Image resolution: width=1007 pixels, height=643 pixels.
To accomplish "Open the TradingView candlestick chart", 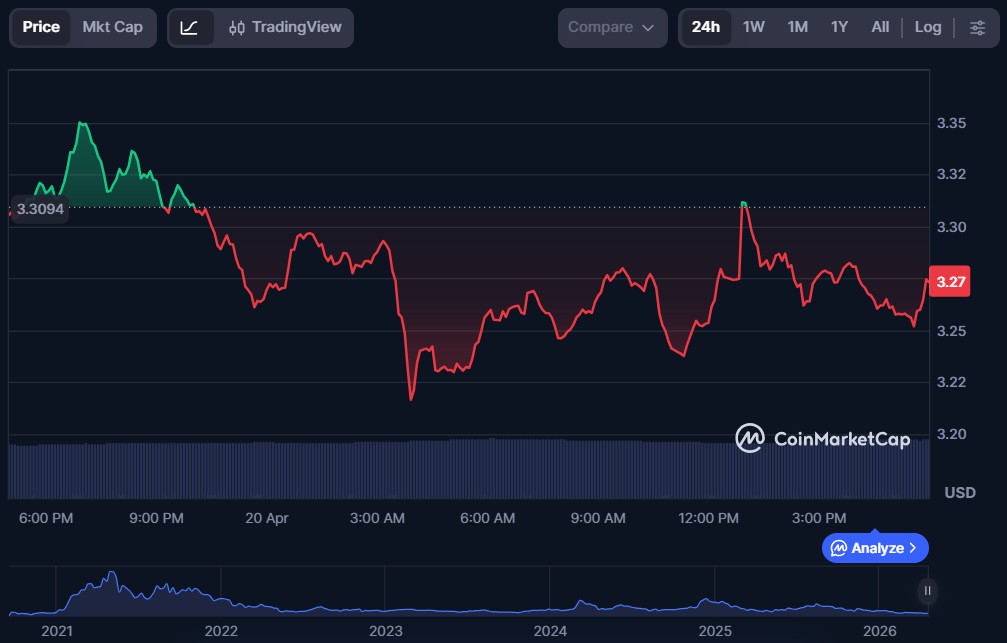I will click(x=284, y=27).
